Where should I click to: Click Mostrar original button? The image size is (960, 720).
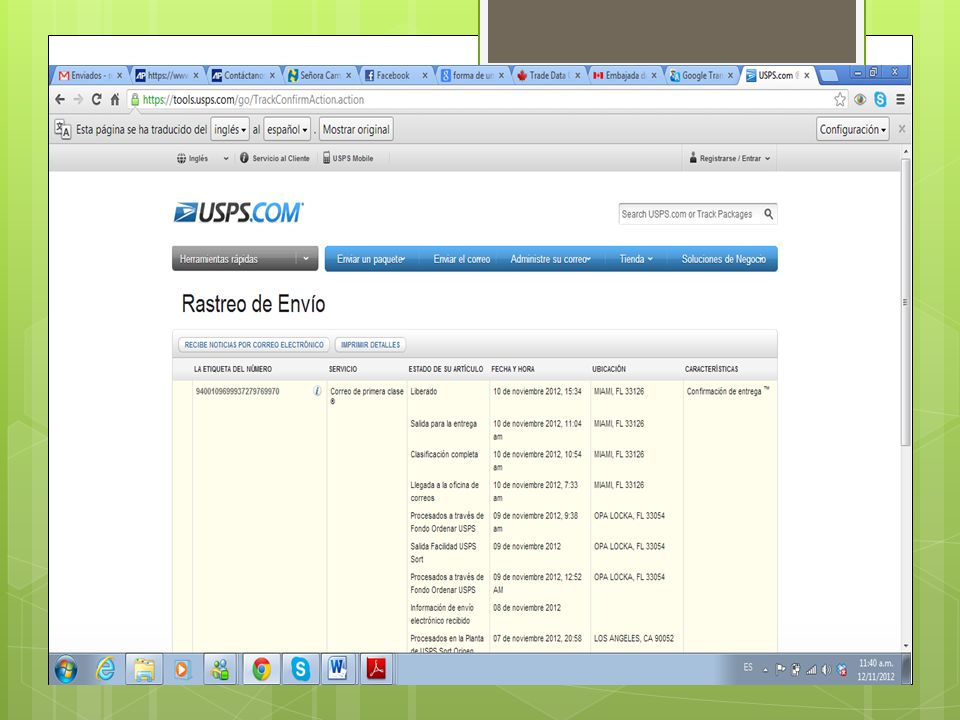pos(356,129)
